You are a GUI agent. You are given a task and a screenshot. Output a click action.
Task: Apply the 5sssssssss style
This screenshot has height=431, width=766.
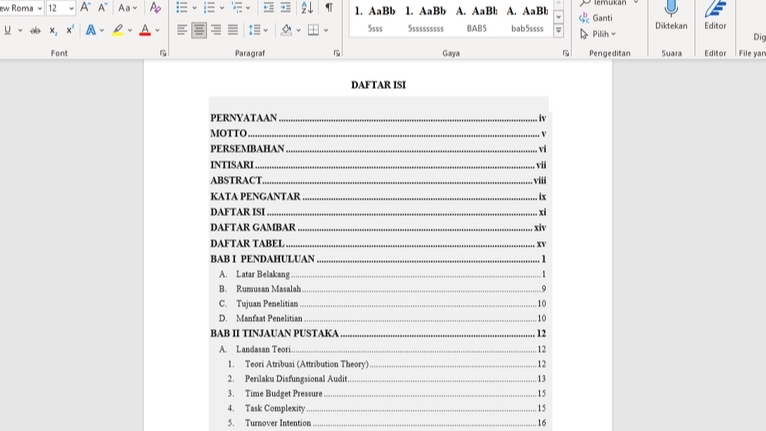coord(426,19)
